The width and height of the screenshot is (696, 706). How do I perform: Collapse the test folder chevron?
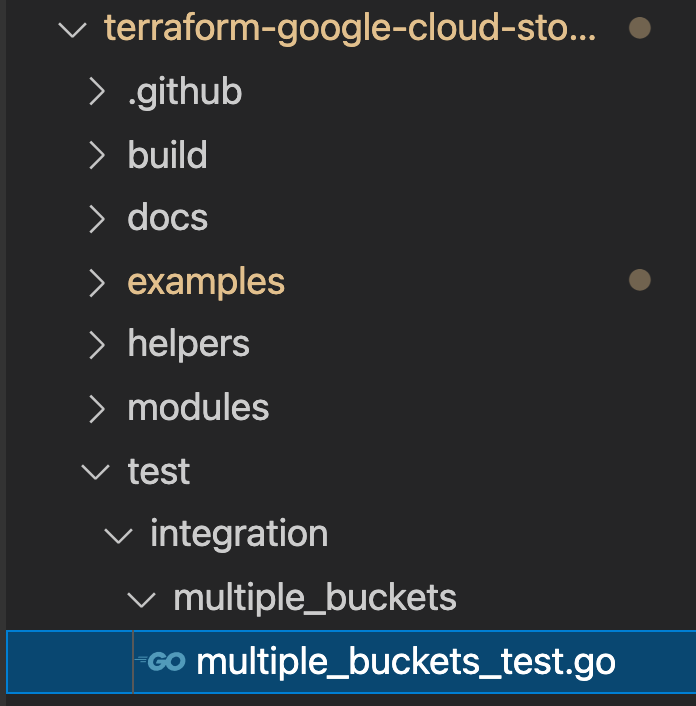click(x=96, y=471)
